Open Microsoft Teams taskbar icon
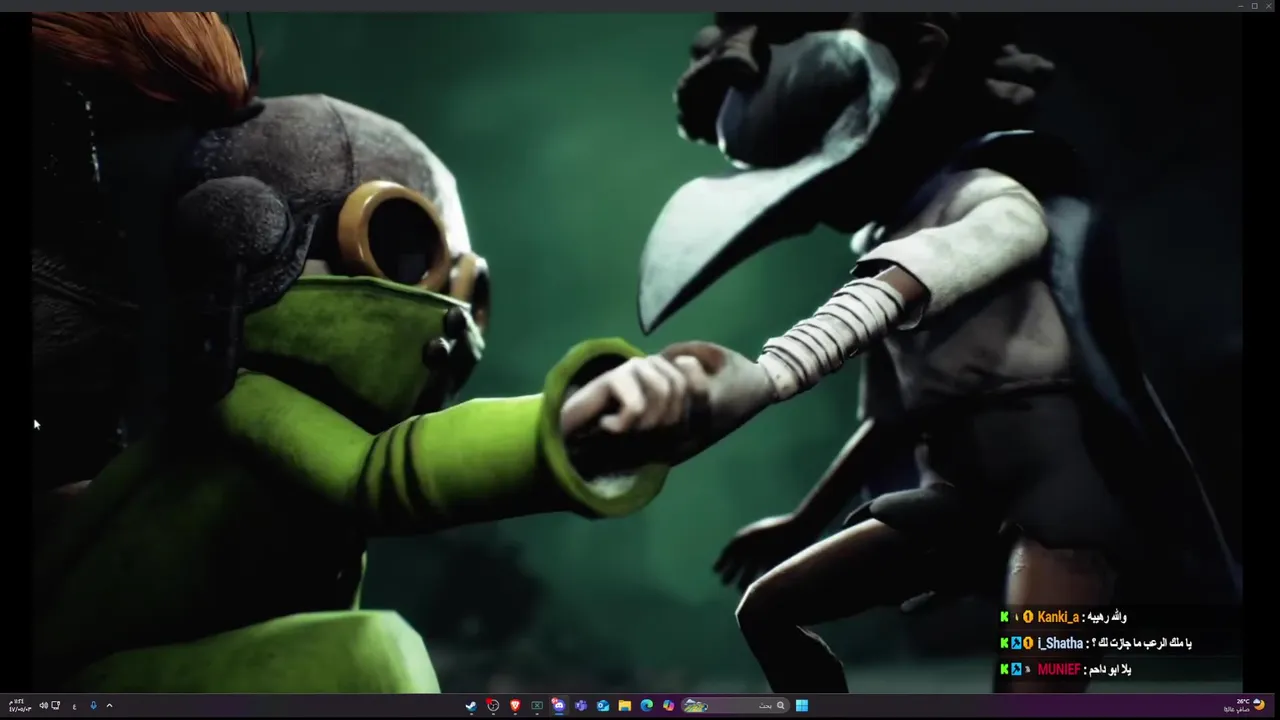 (581, 706)
